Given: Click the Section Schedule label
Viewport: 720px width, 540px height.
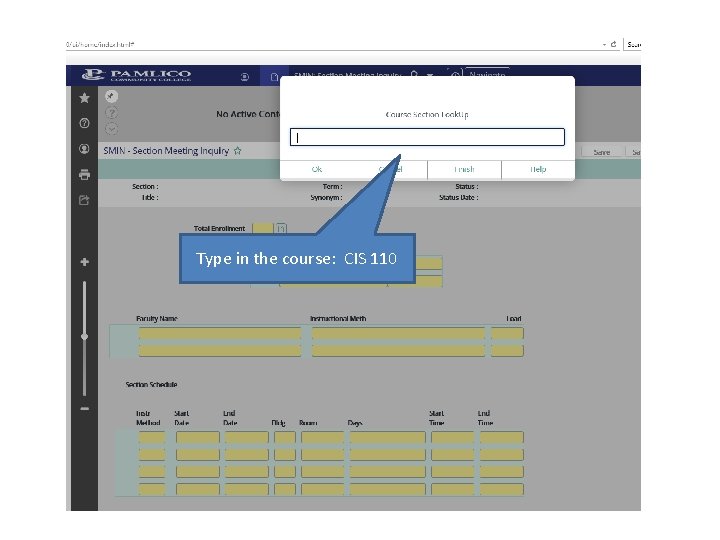Looking at the screenshot, I should coord(152,384).
